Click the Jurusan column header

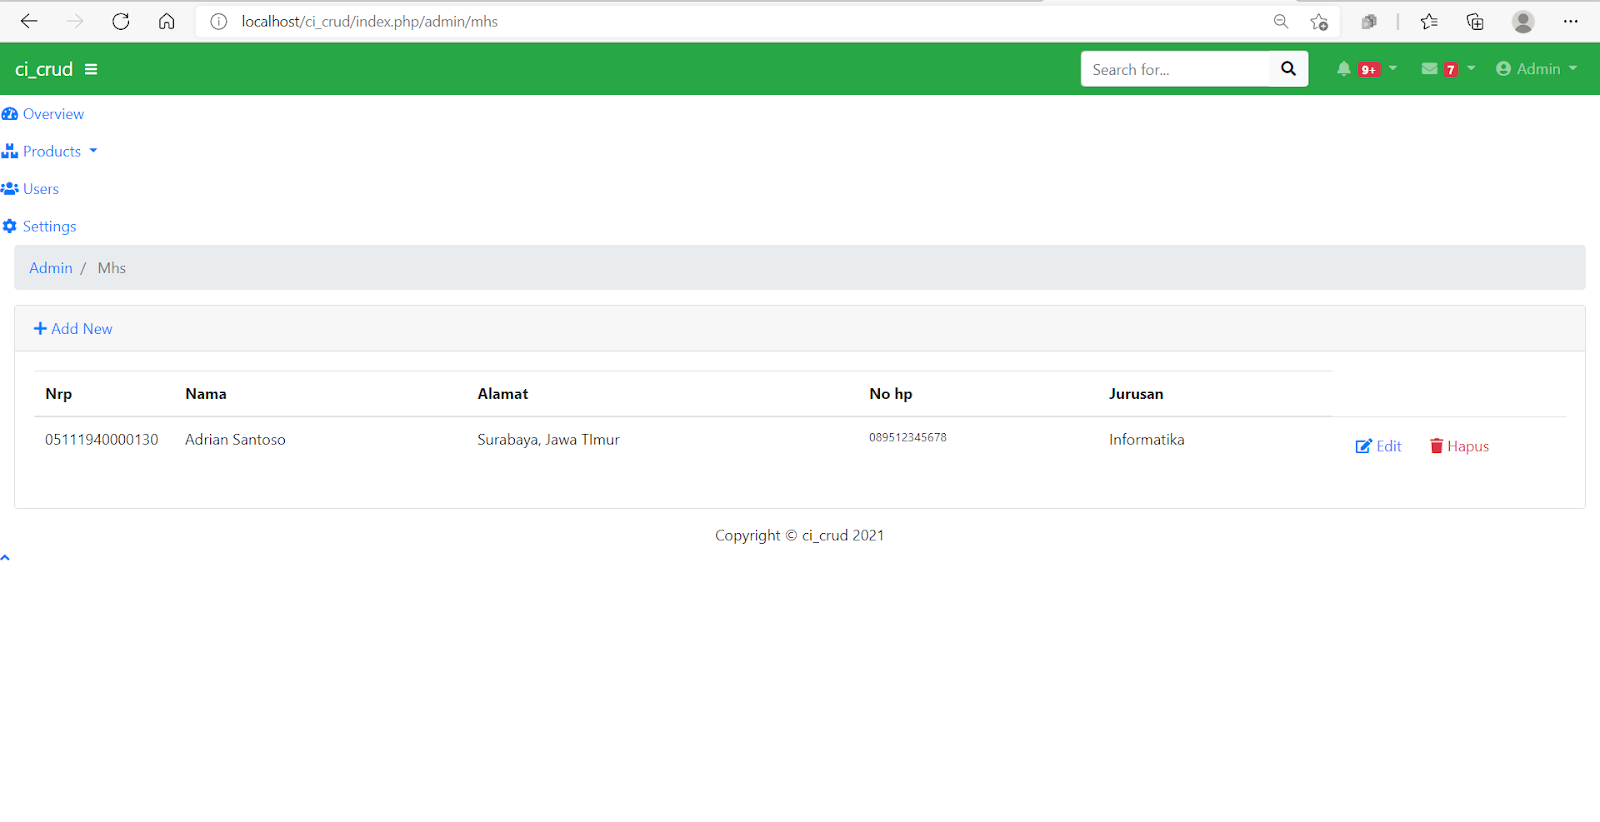[1136, 394]
